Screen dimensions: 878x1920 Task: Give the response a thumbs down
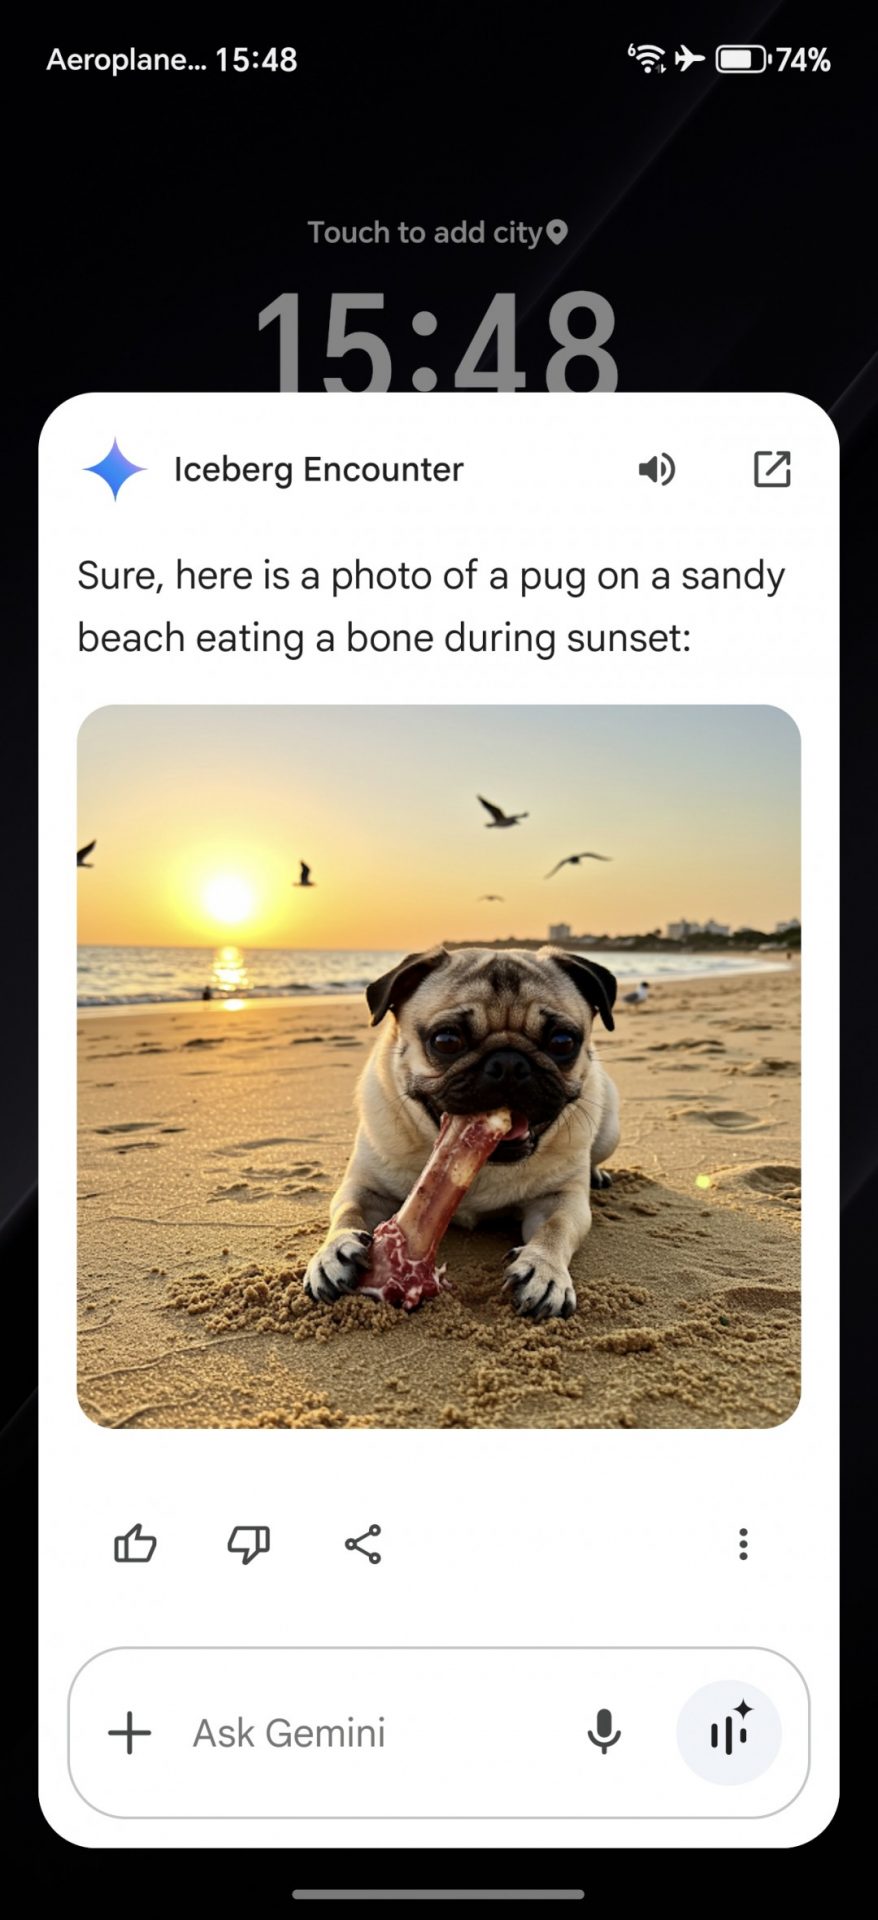click(249, 1544)
